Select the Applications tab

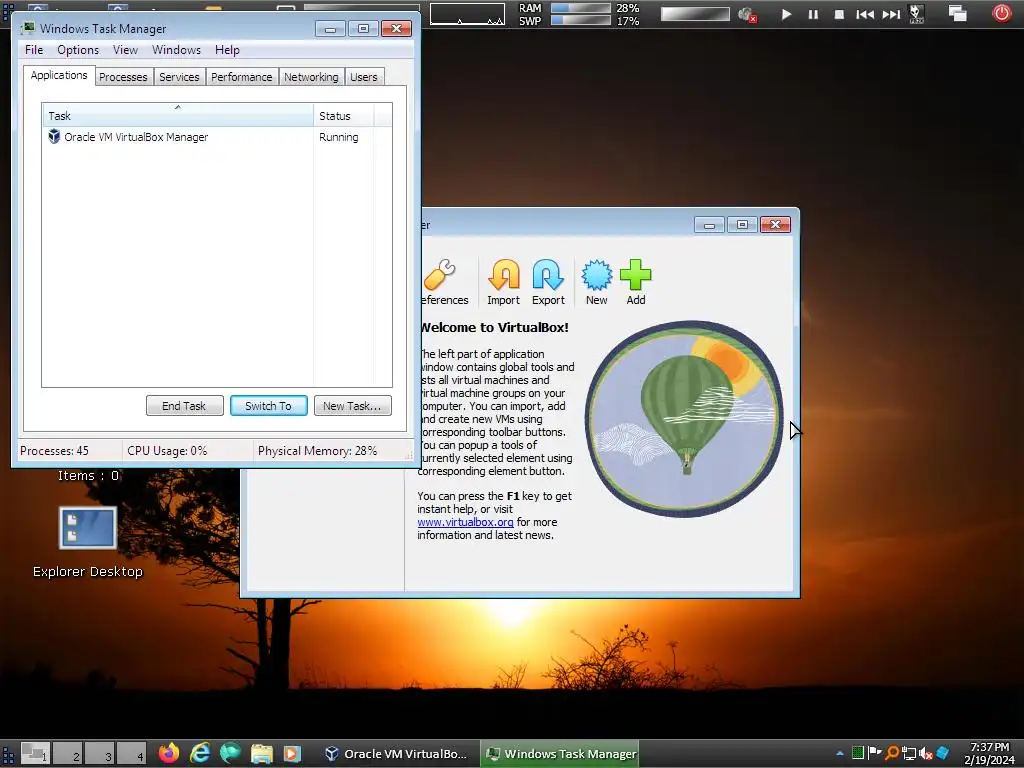point(59,75)
